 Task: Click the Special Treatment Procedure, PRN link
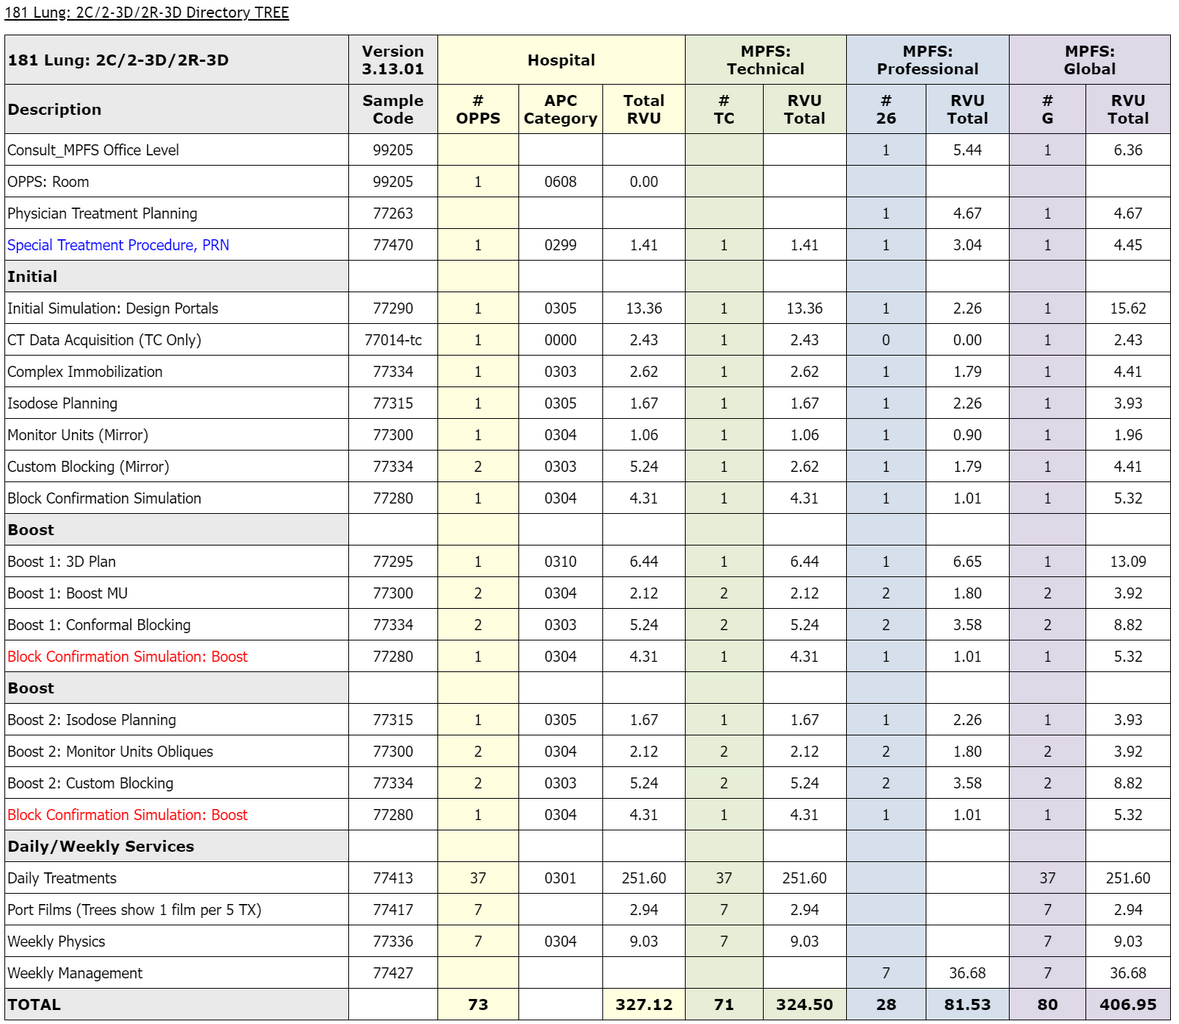pos(118,245)
